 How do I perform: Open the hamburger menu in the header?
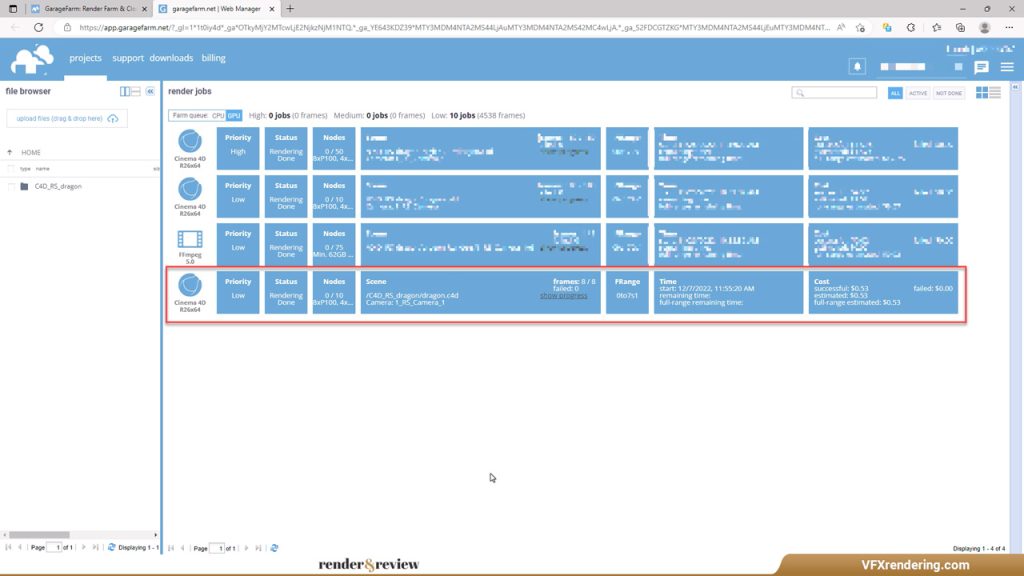[x=1007, y=67]
